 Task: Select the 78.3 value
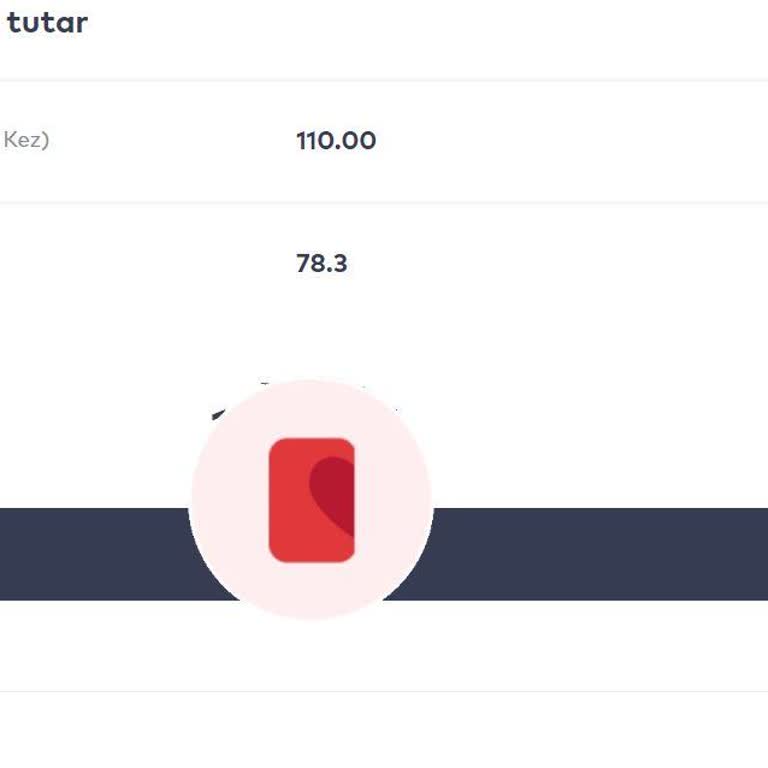click(x=322, y=264)
